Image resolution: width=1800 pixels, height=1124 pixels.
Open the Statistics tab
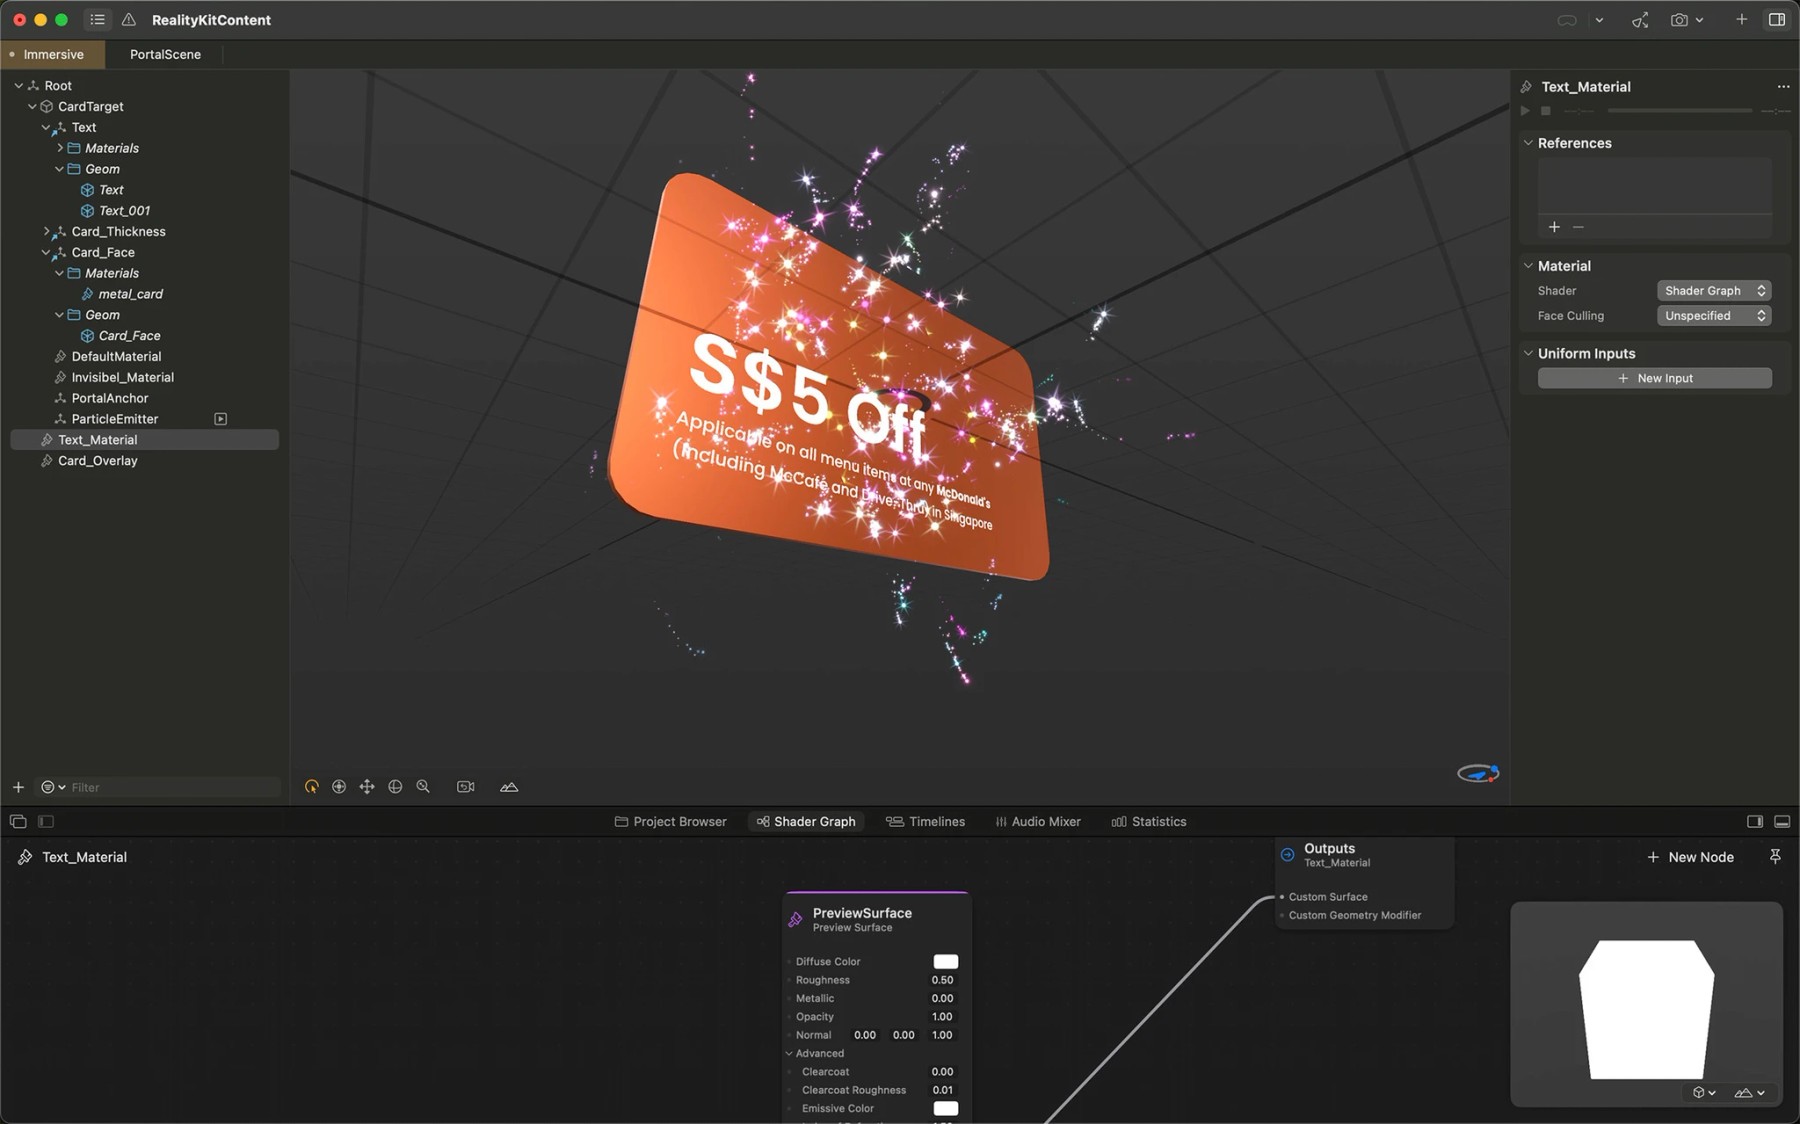[1149, 822]
